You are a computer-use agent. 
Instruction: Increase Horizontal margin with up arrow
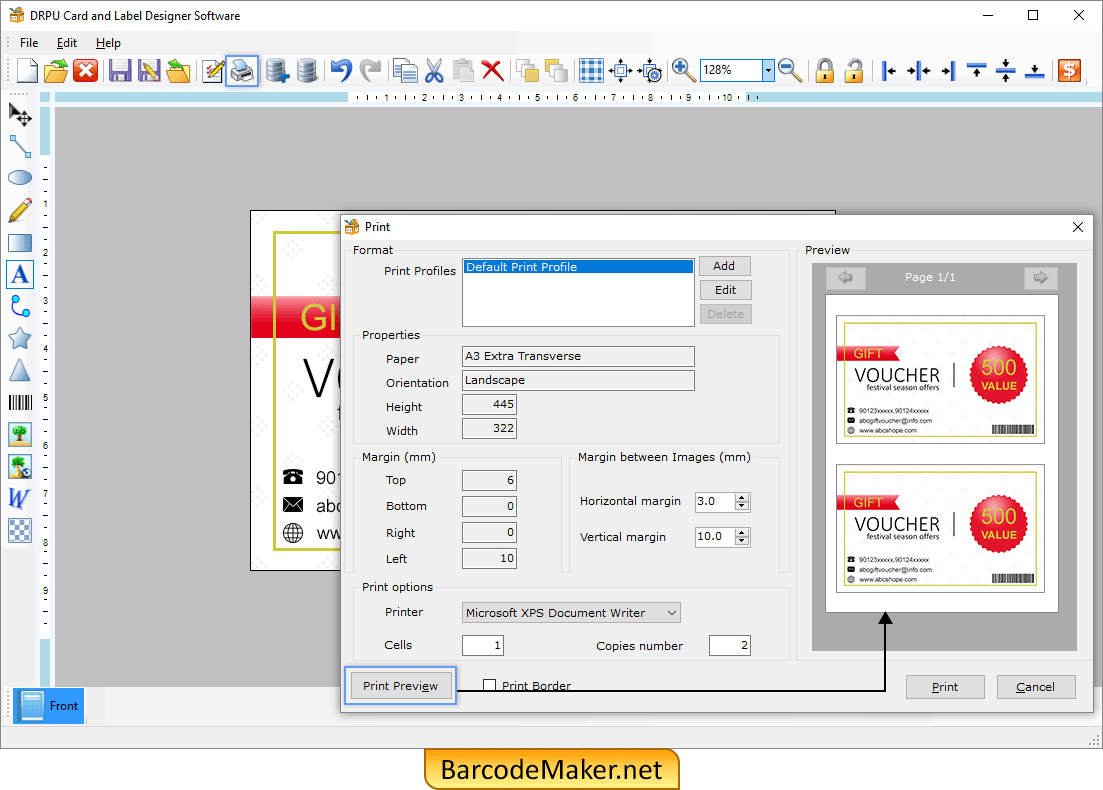click(741, 497)
